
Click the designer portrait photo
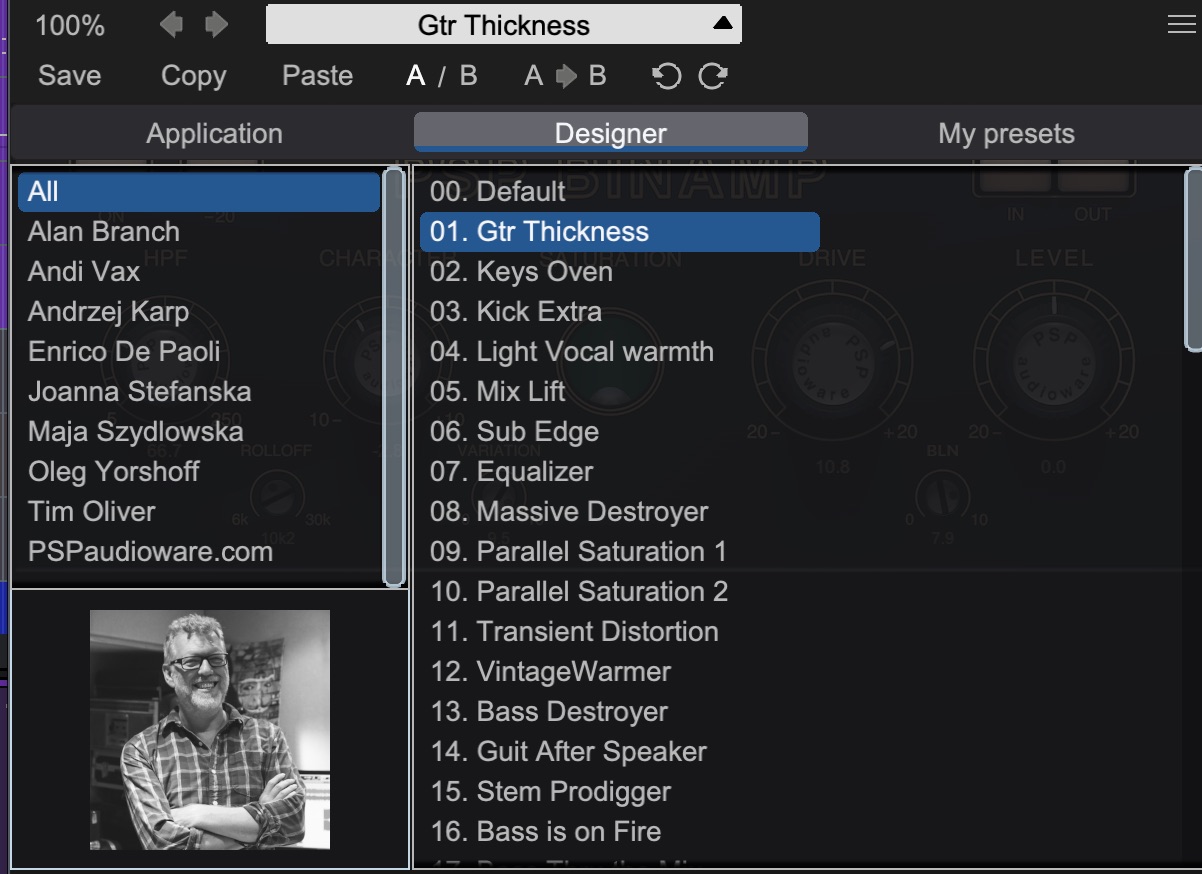coord(210,730)
